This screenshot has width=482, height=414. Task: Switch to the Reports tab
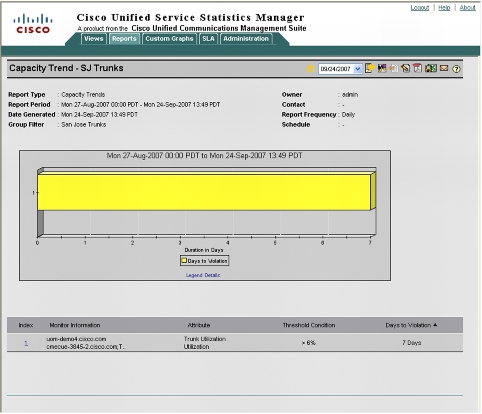click(x=124, y=39)
